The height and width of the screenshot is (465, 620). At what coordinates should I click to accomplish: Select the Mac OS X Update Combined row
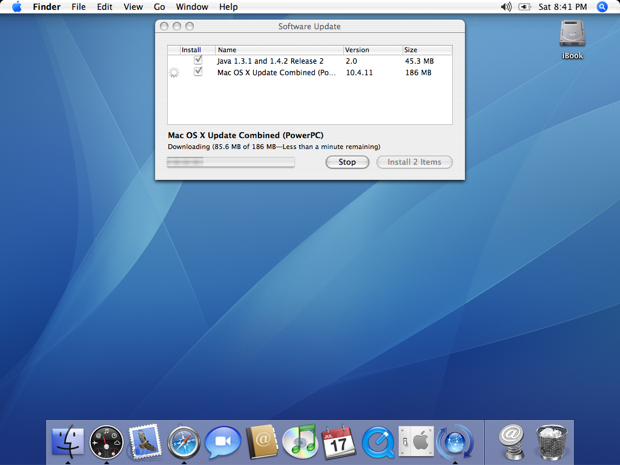(x=310, y=72)
